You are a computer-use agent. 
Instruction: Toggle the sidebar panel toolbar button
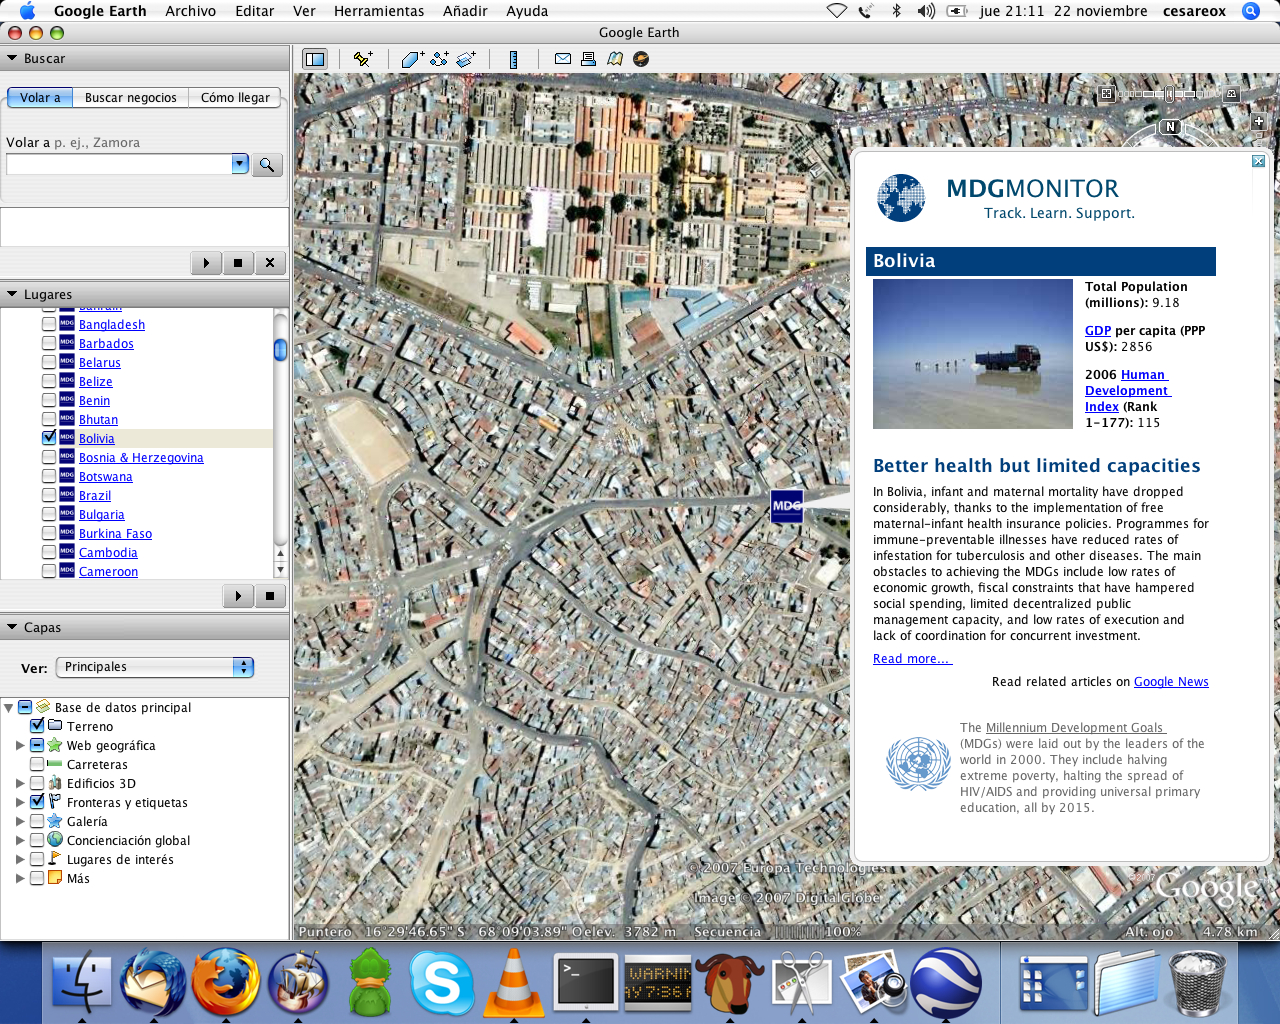(315, 59)
